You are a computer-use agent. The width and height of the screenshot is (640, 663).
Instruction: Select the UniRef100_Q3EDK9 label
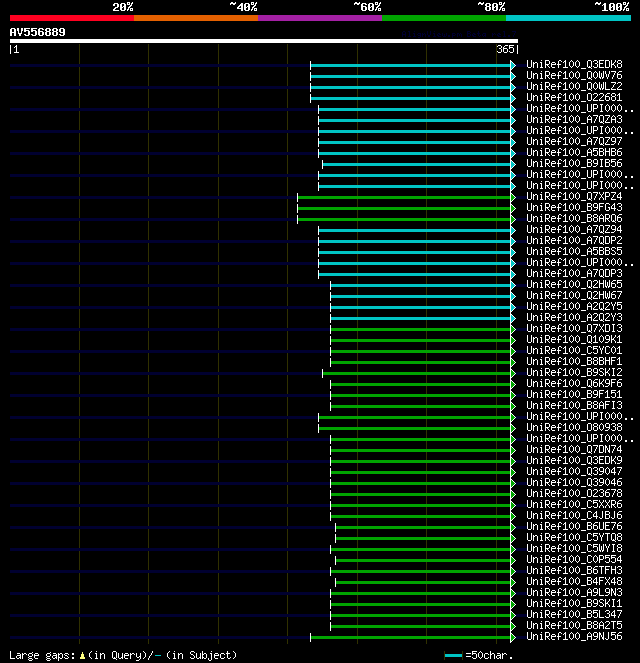coord(574,460)
